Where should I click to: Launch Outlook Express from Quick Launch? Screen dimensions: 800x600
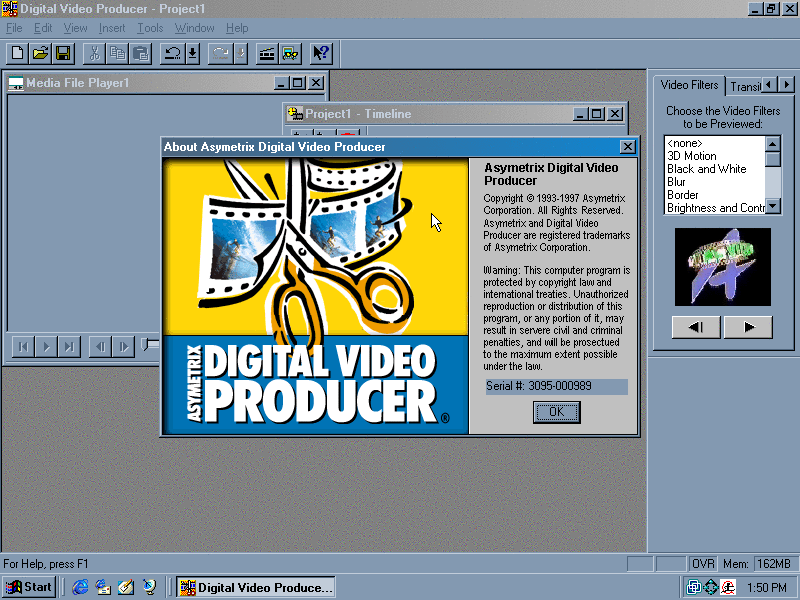[103, 587]
